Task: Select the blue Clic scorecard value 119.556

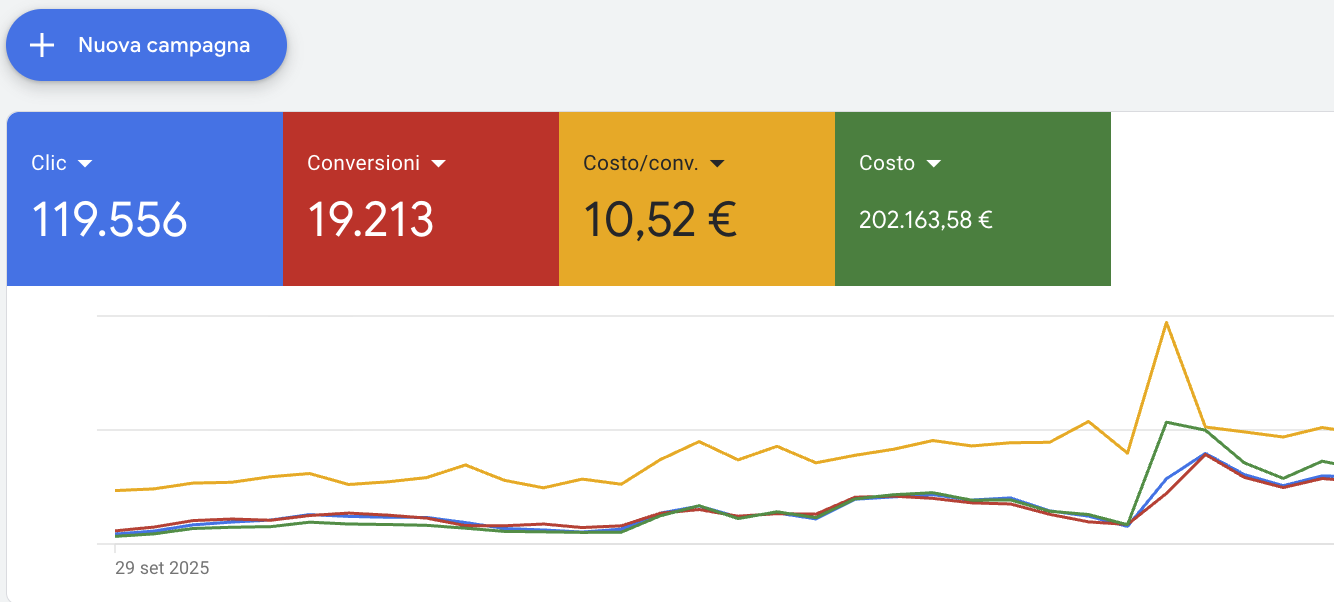Action: 109,220
